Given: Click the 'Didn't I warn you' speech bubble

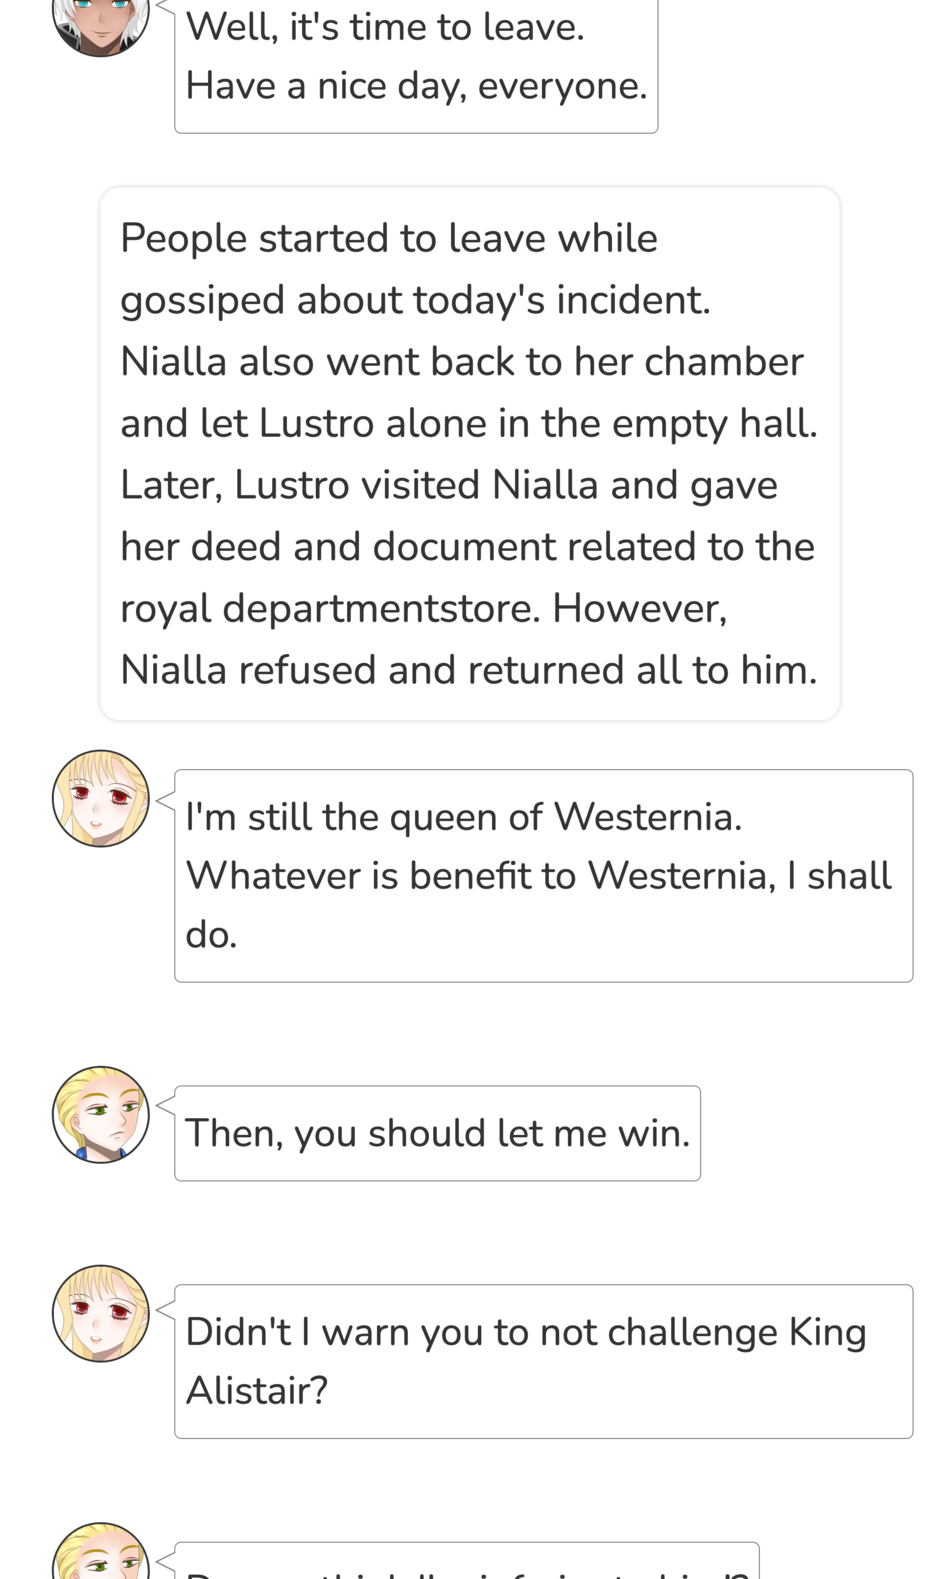Looking at the screenshot, I should [x=543, y=1361].
